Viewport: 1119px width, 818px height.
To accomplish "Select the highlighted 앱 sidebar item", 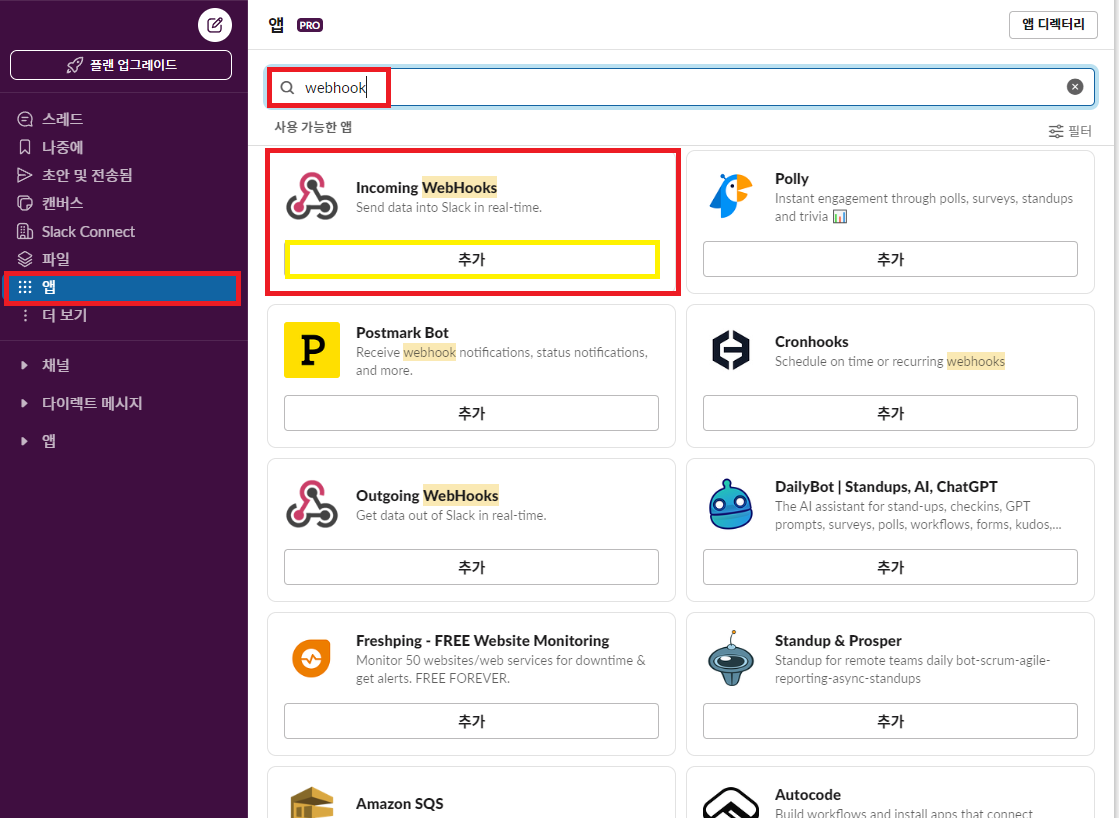I will (x=121, y=287).
